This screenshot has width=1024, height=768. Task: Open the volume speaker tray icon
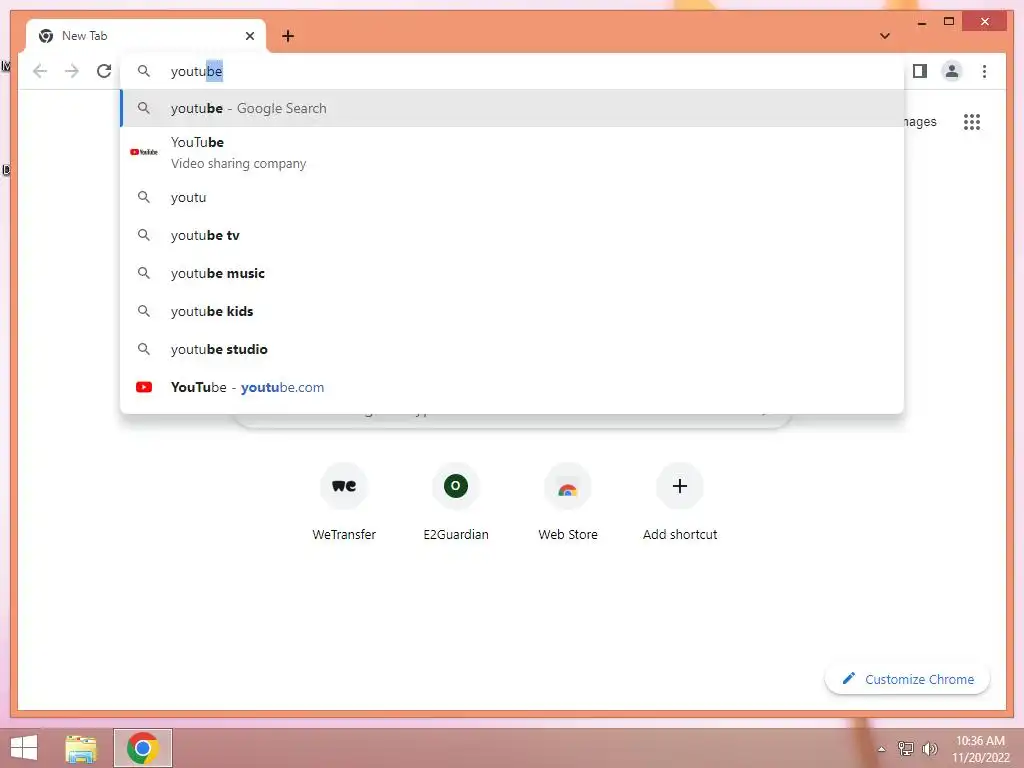point(930,748)
